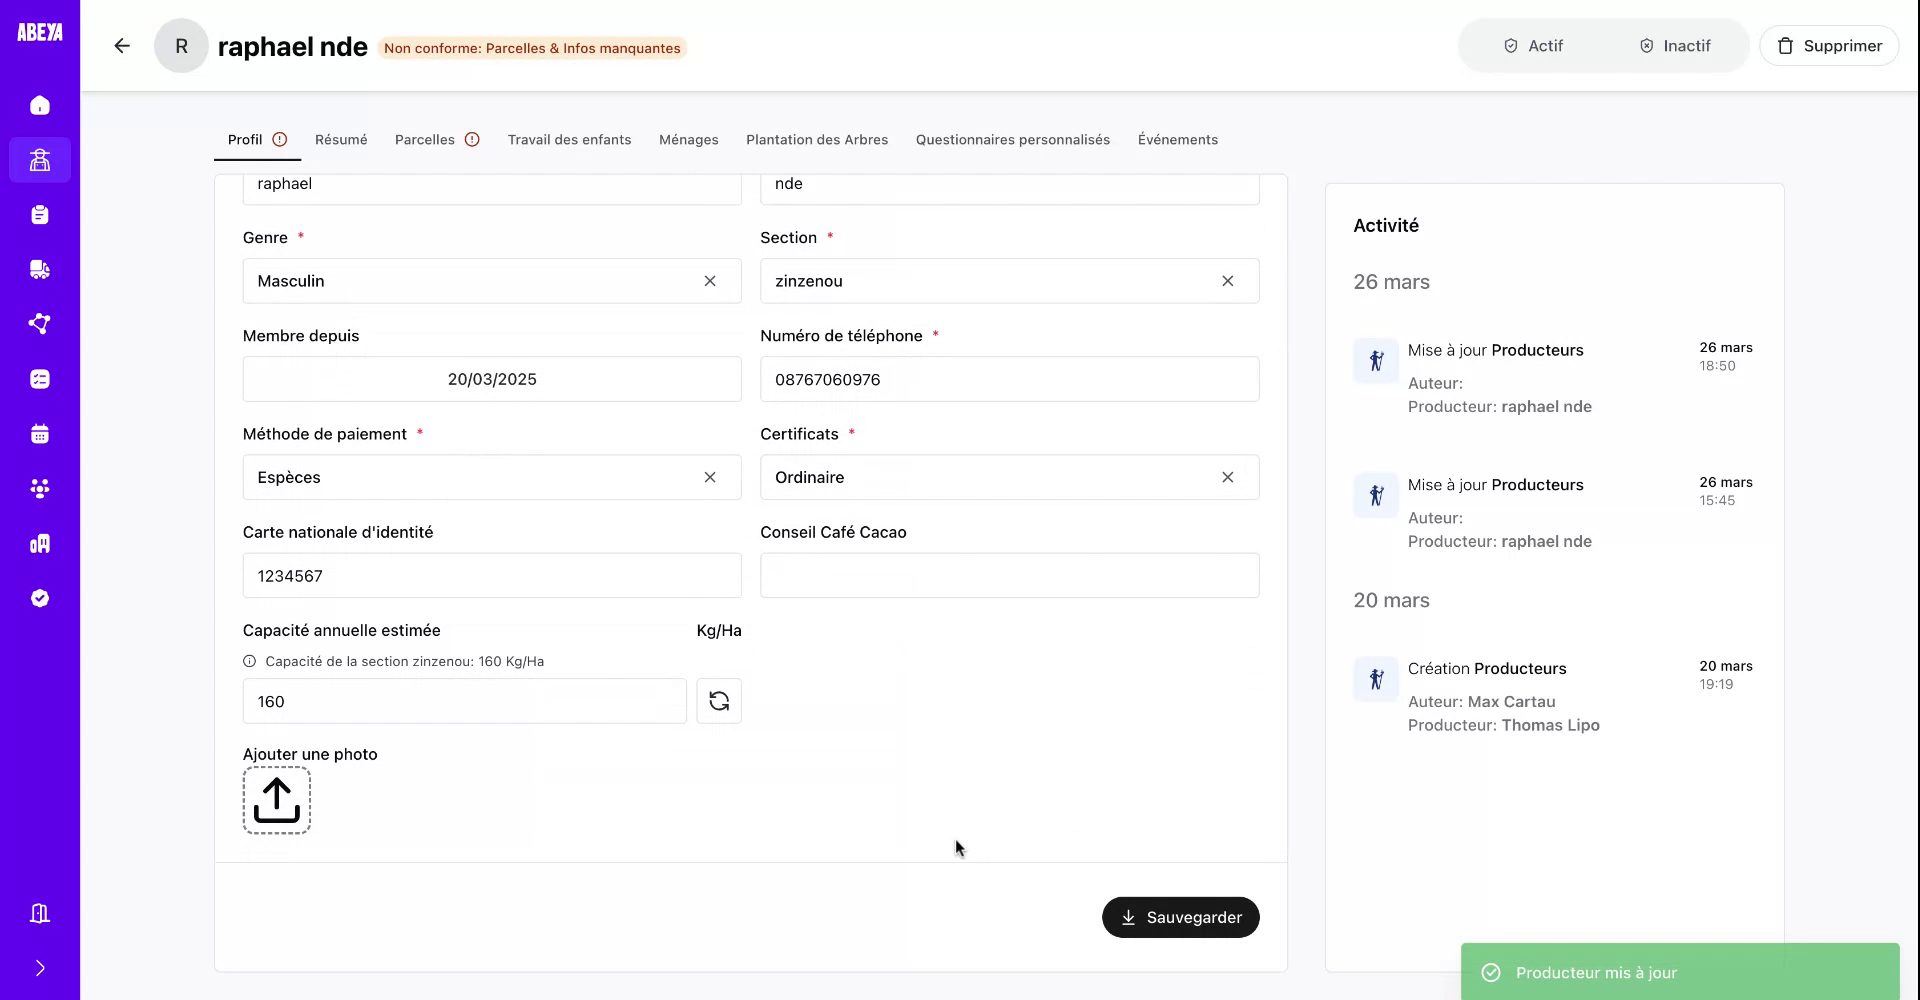
Task: Set the producer status to Inactif
Action: [x=1674, y=45]
